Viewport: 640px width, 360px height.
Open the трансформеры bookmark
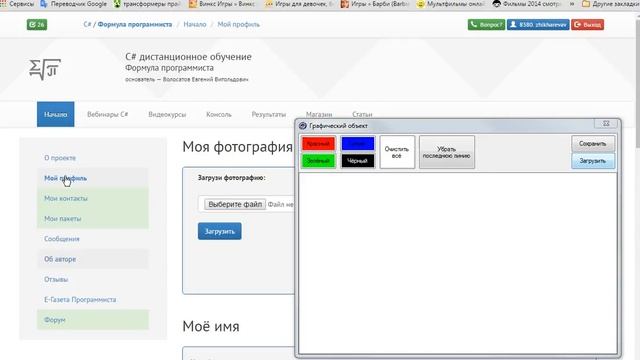pos(147,4)
